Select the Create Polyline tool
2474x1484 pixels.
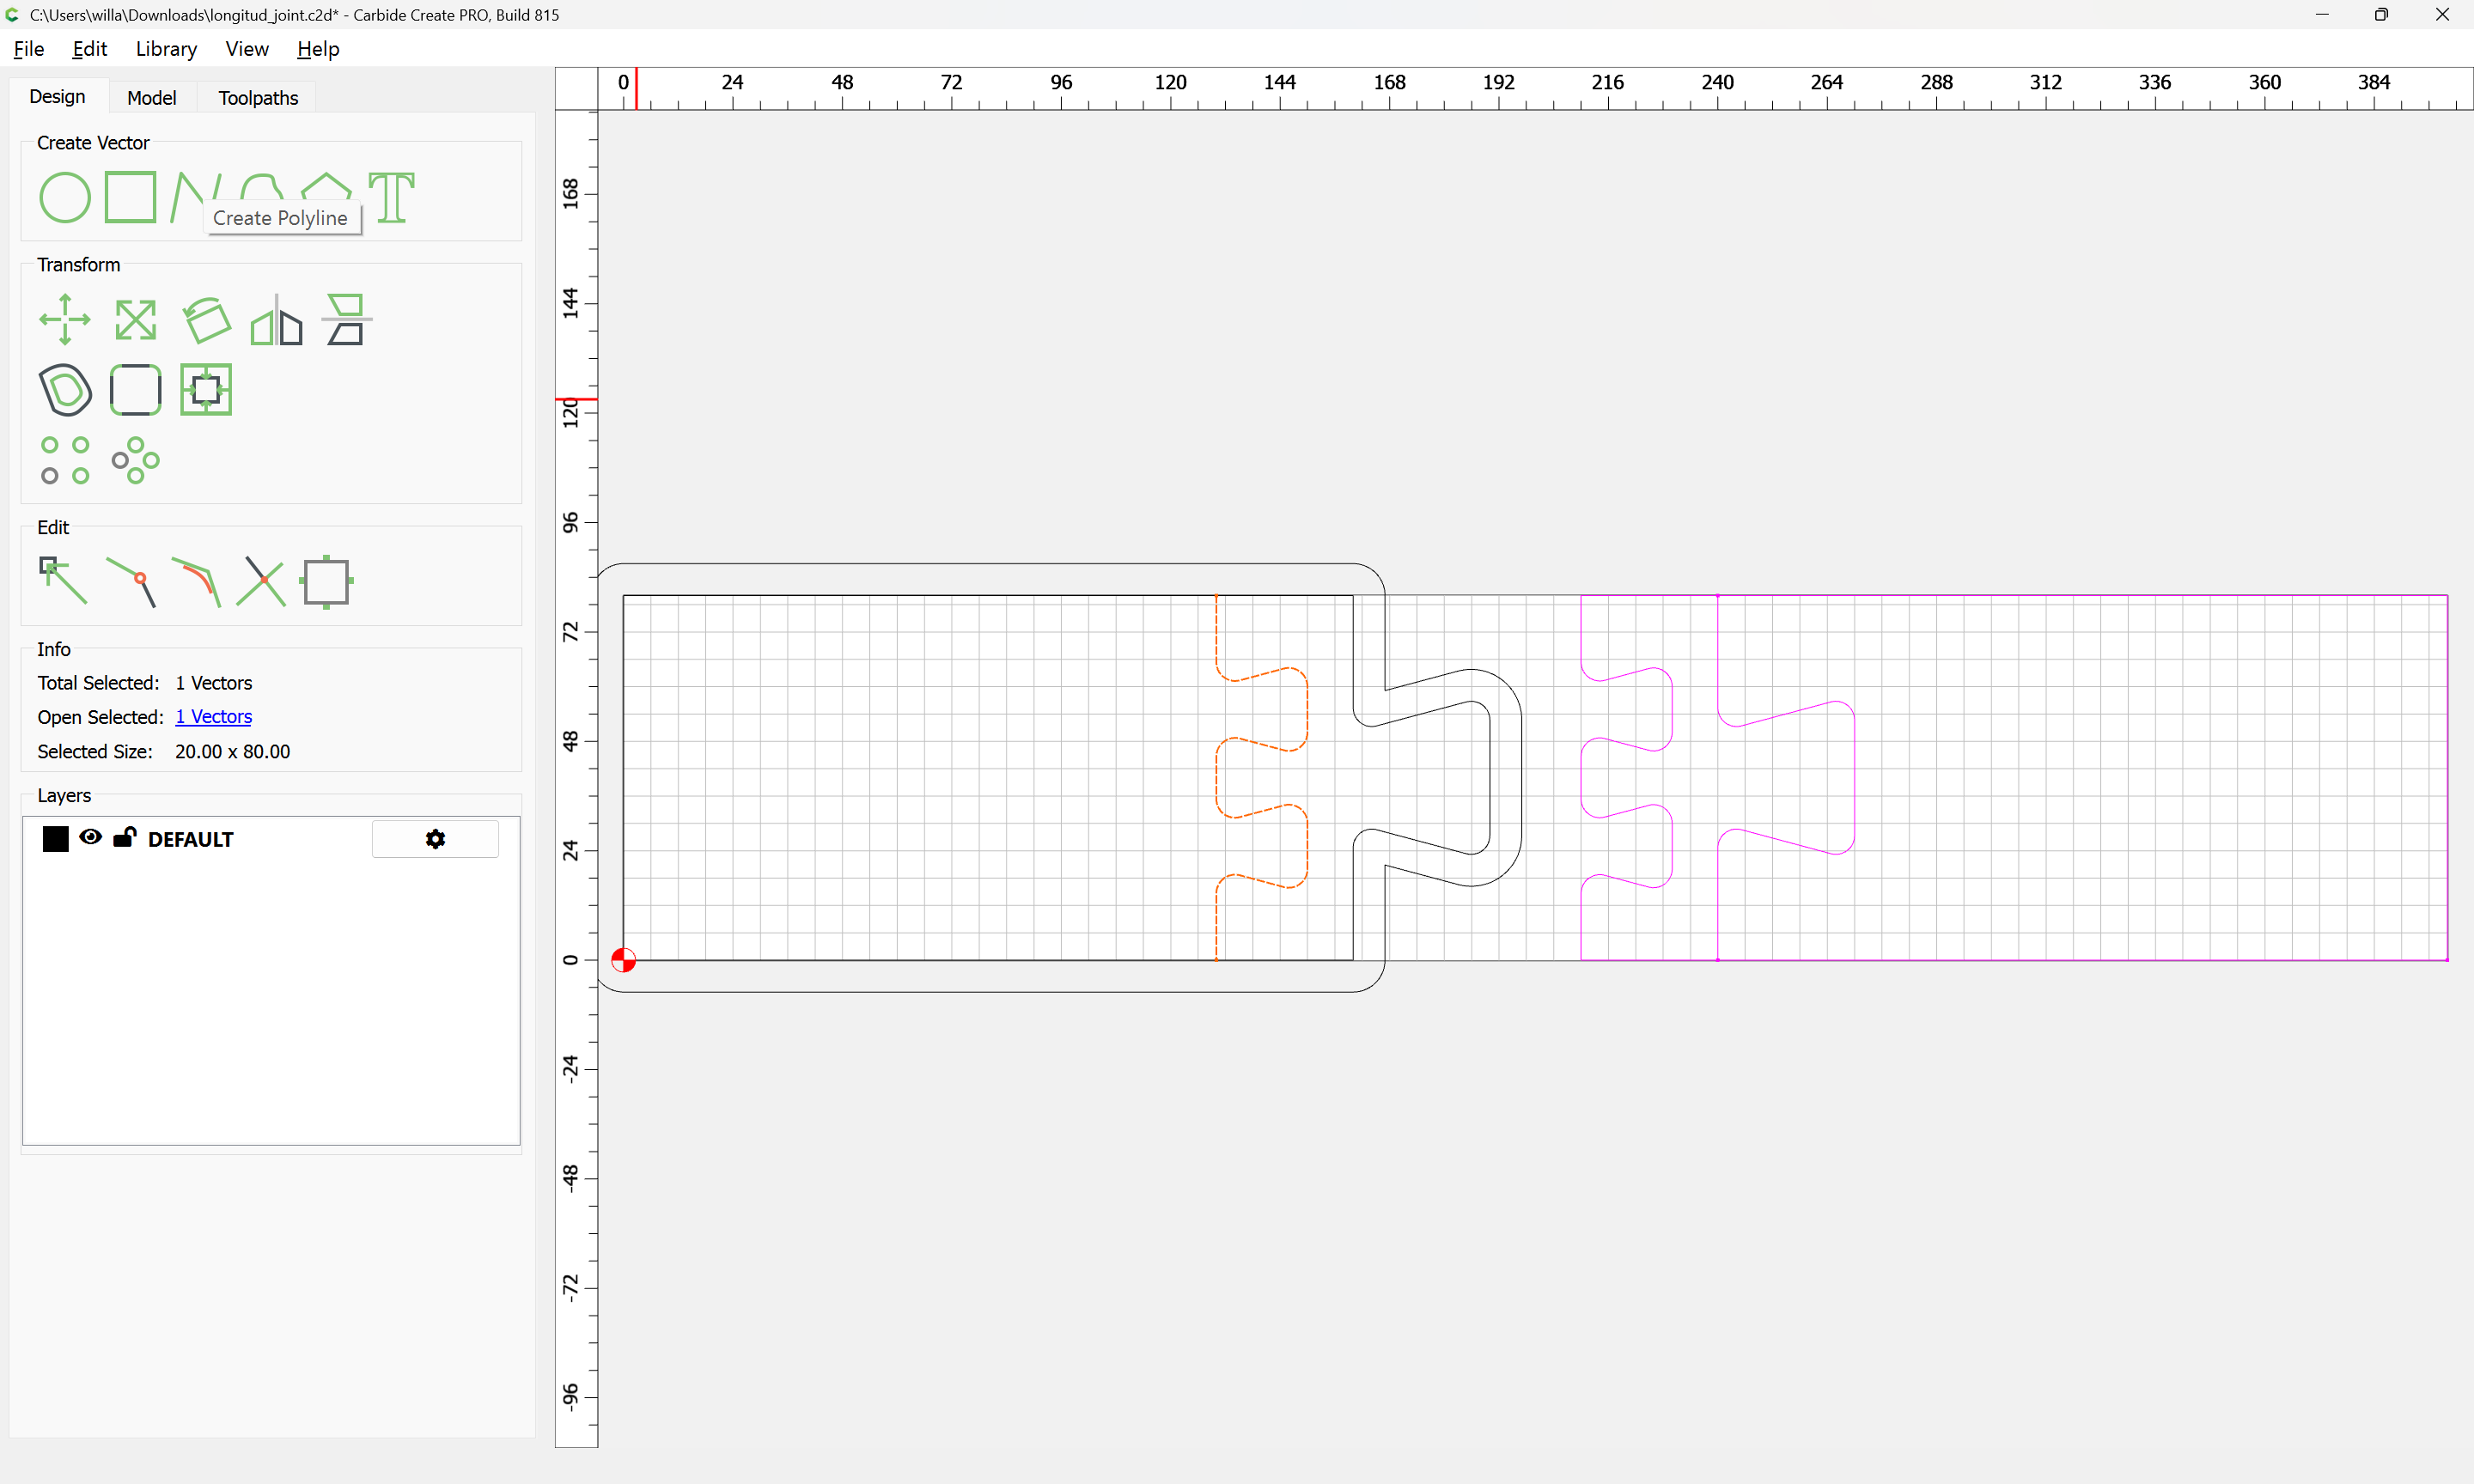[x=188, y=195]
